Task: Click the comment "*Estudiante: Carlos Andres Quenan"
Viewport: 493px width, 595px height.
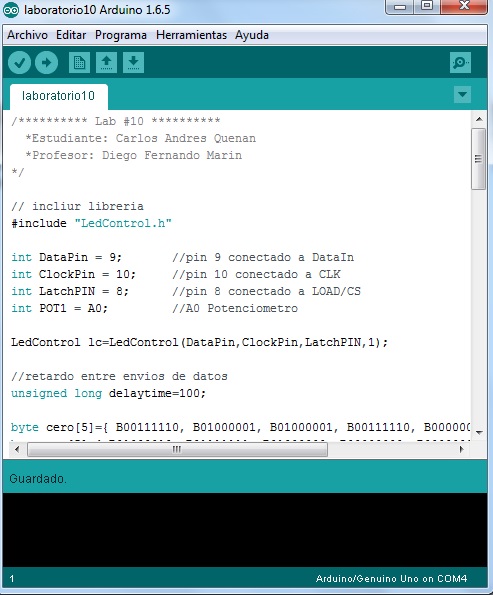Action: [x=140, y=138]
